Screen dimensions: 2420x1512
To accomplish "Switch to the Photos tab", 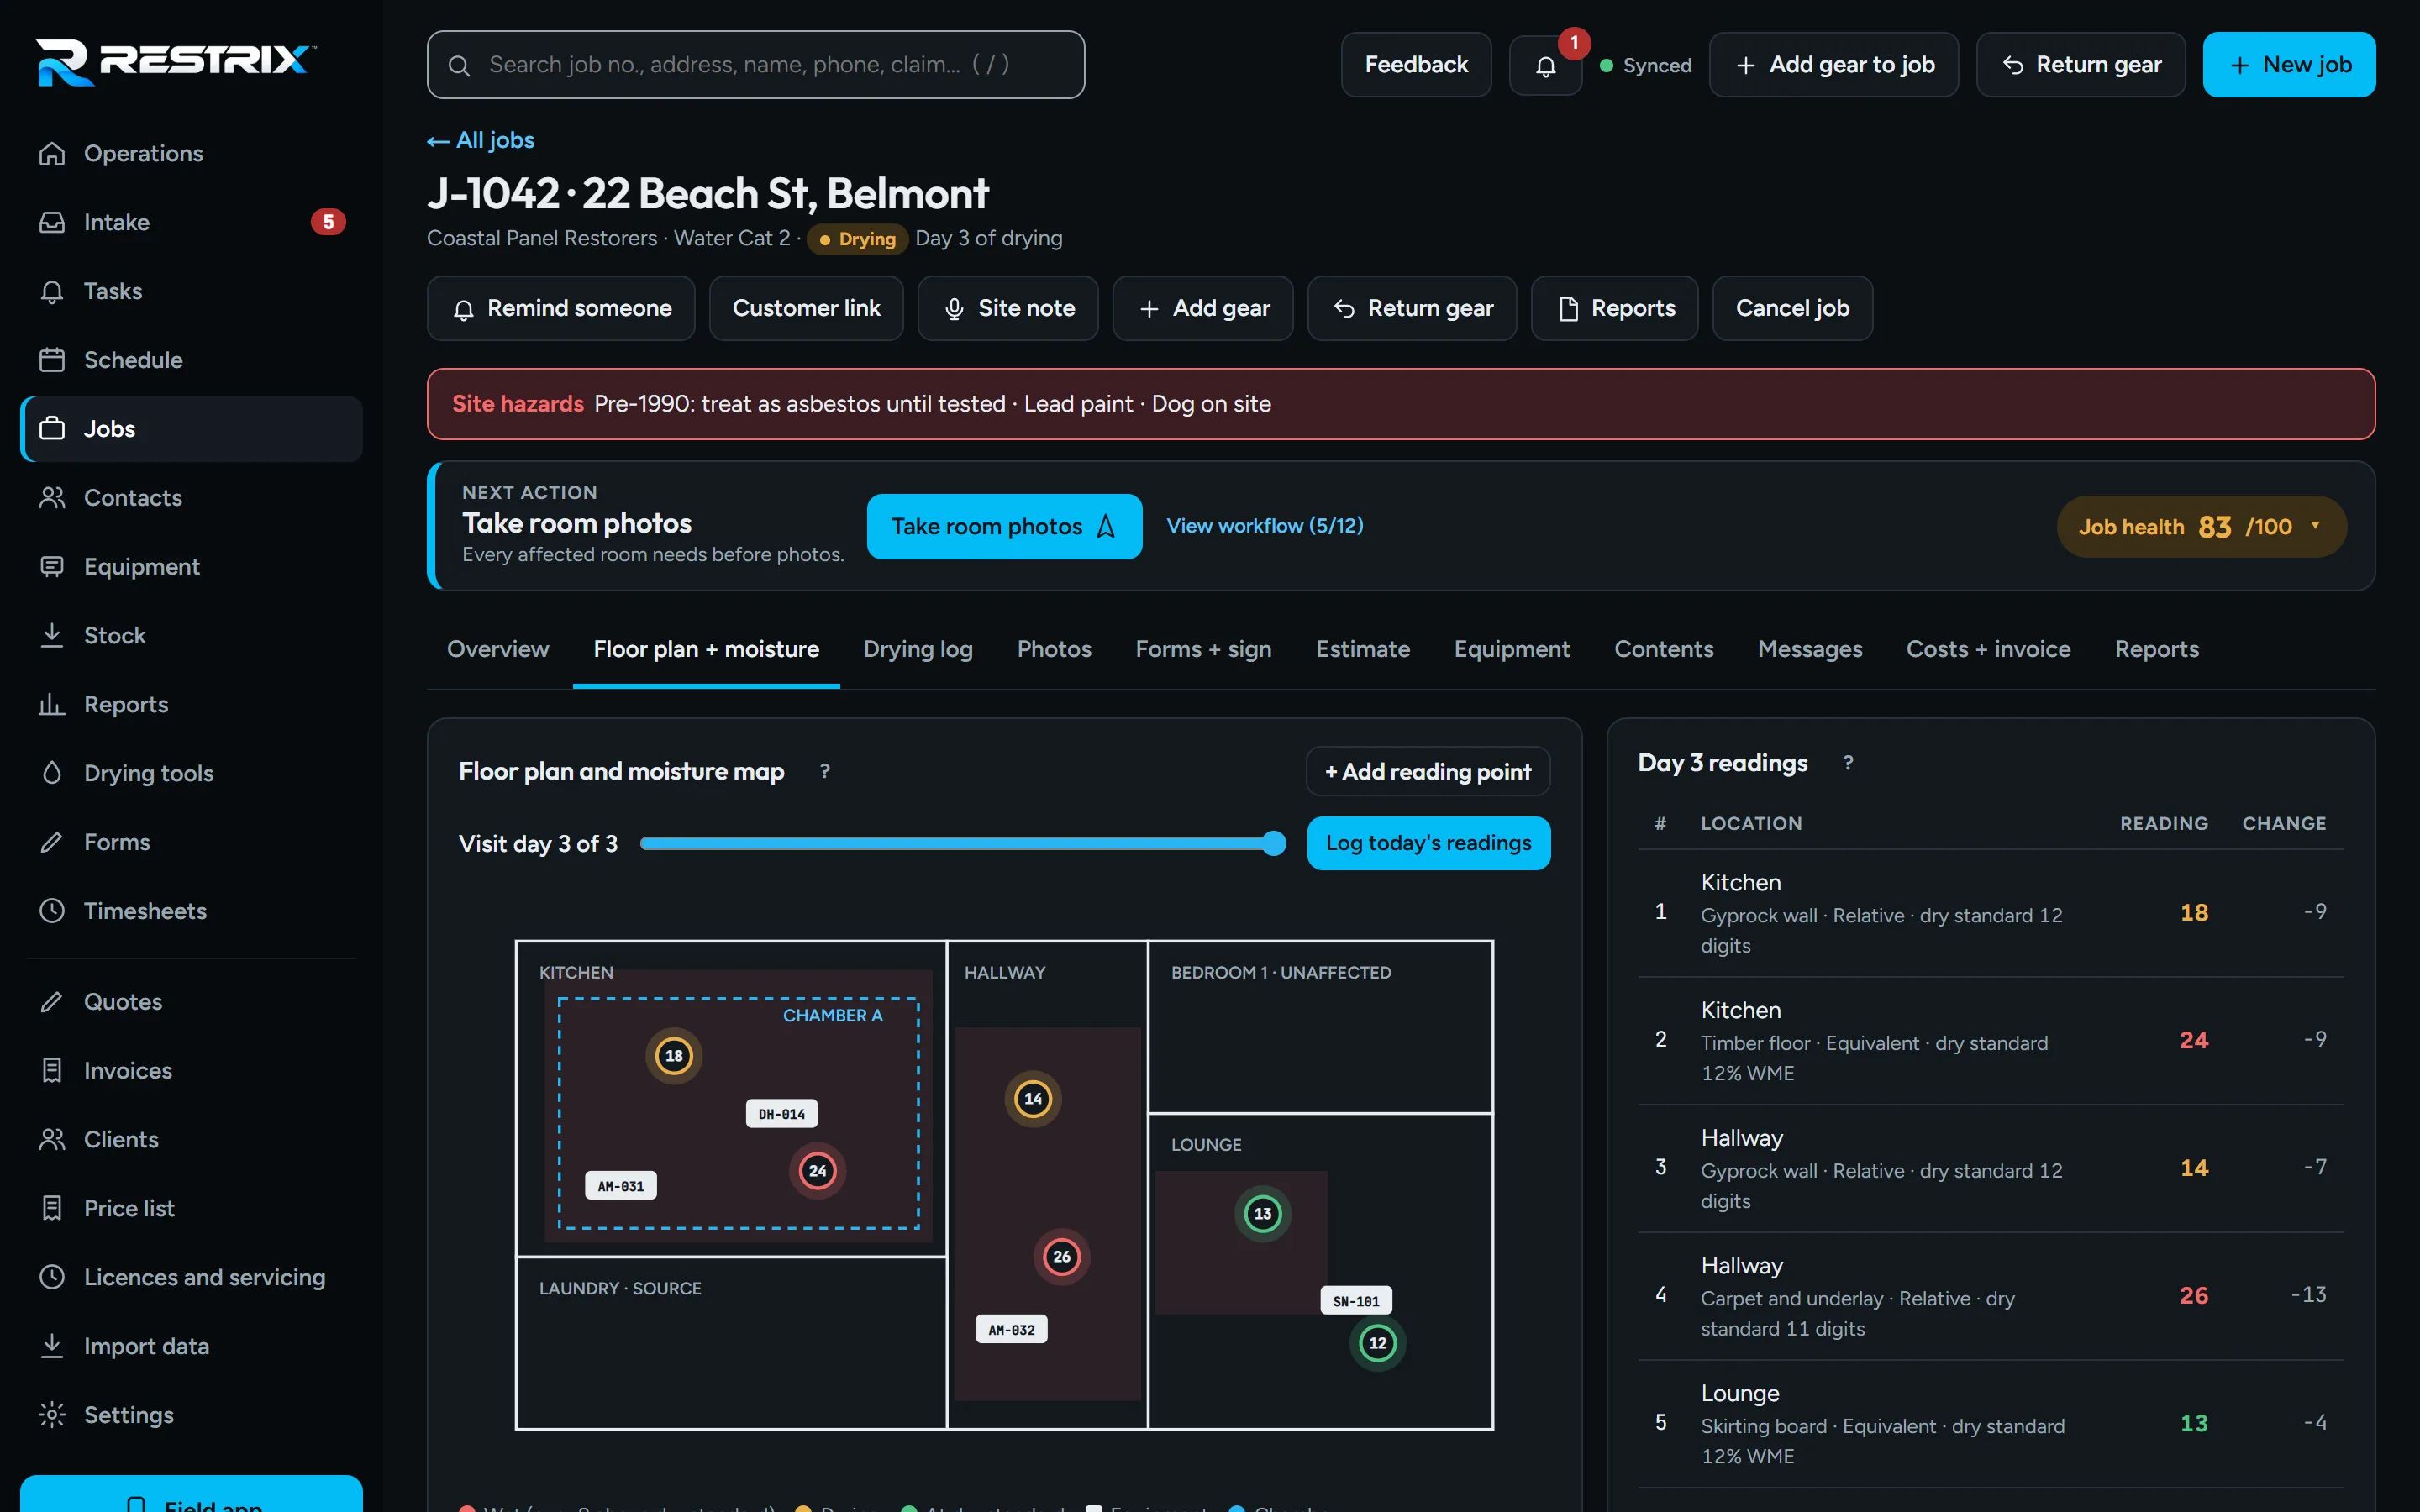I will pyautogui.click(x=1054, y=649).
